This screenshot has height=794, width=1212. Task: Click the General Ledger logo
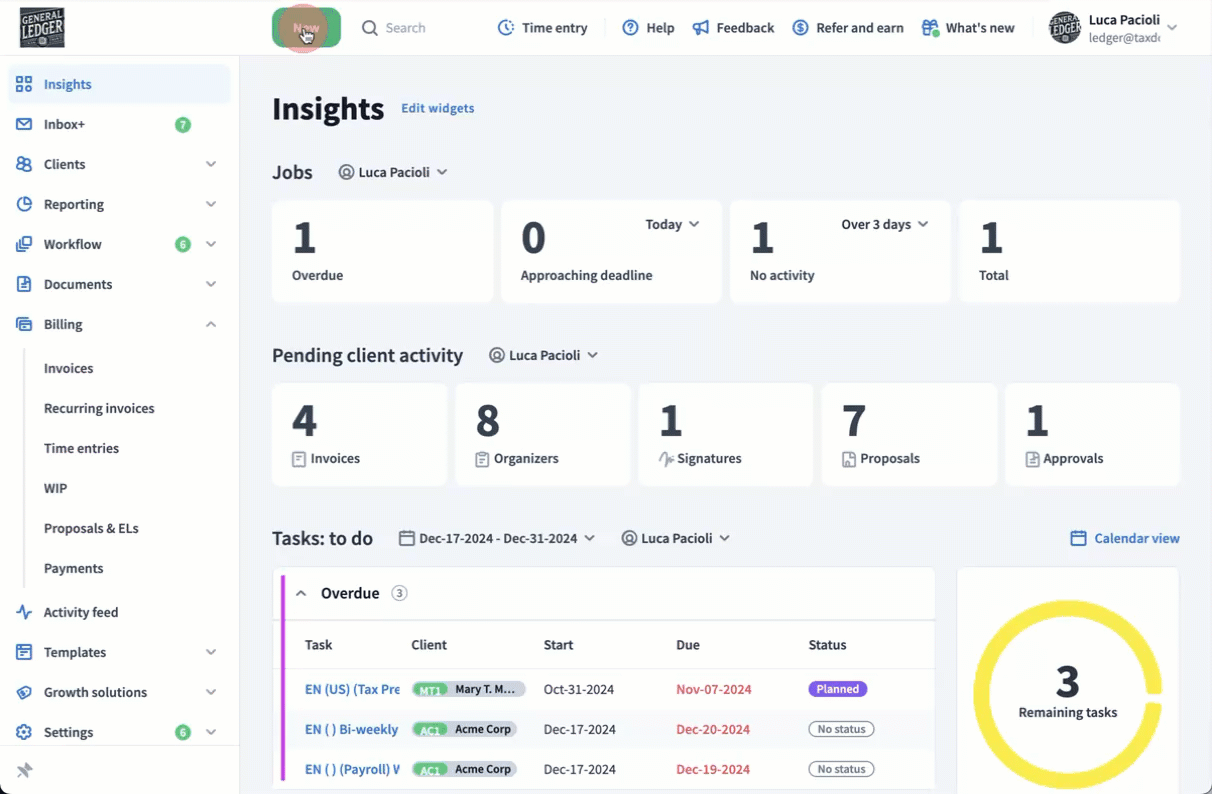[42, 28]
